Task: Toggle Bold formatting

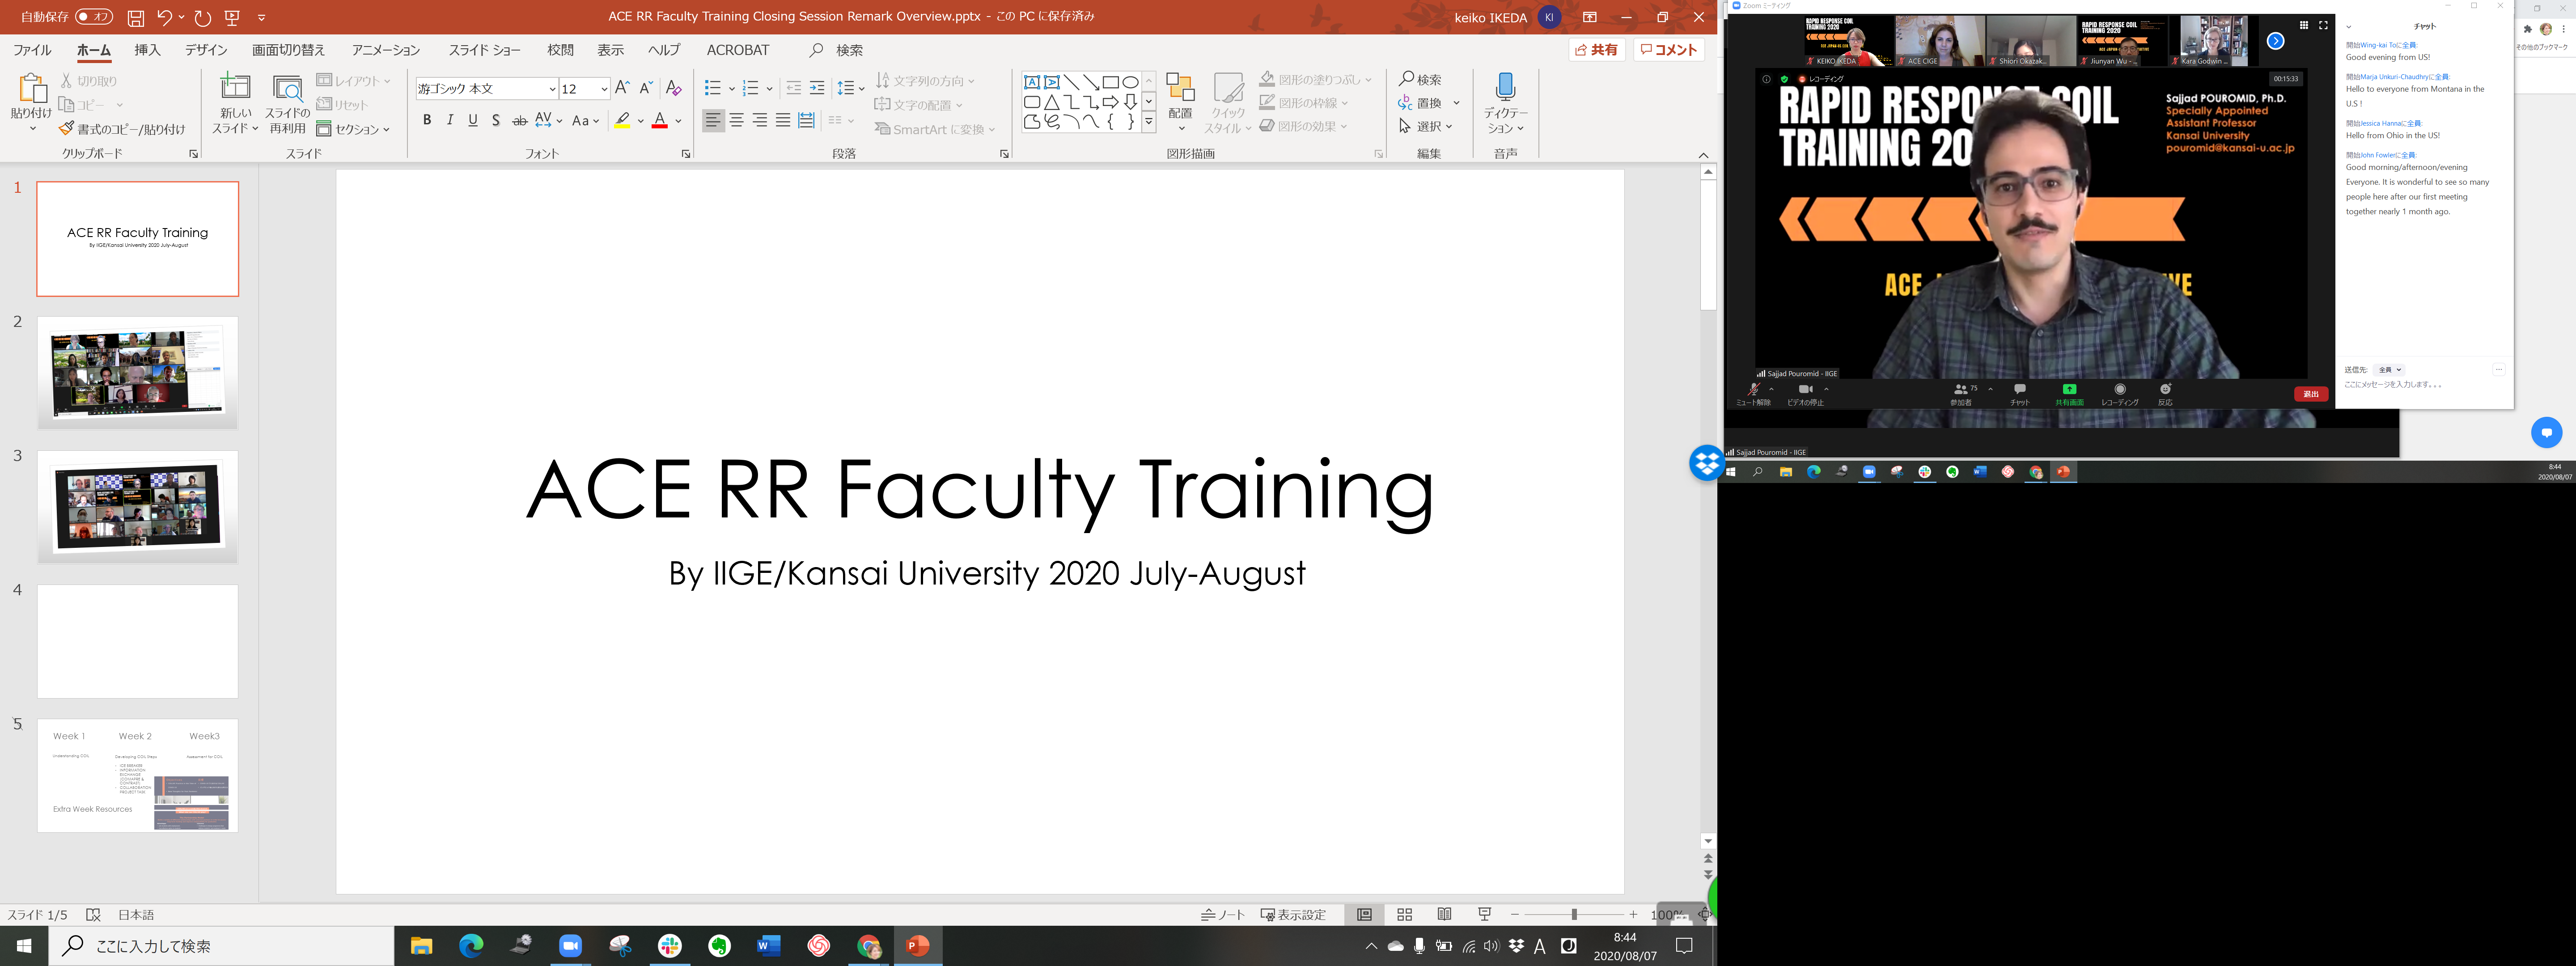Action: tap(427, 120)
